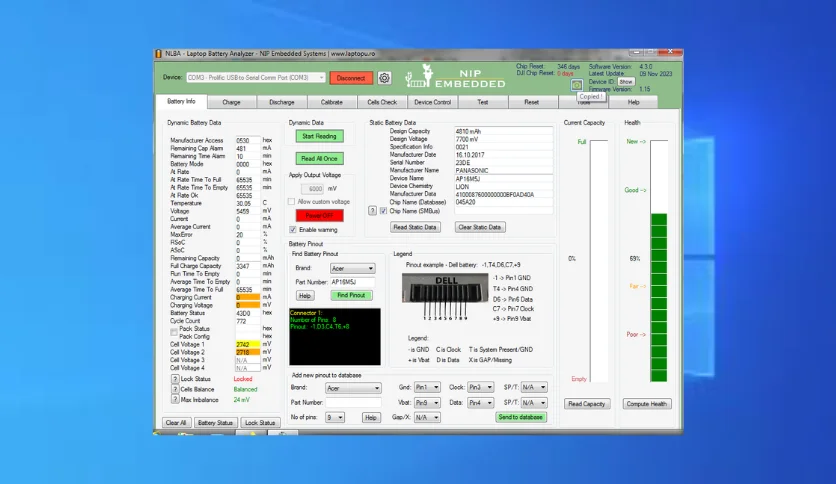The image size is (836, 484).
Task: Click the question mark beside Cells Balance
Action: [175, 389]
